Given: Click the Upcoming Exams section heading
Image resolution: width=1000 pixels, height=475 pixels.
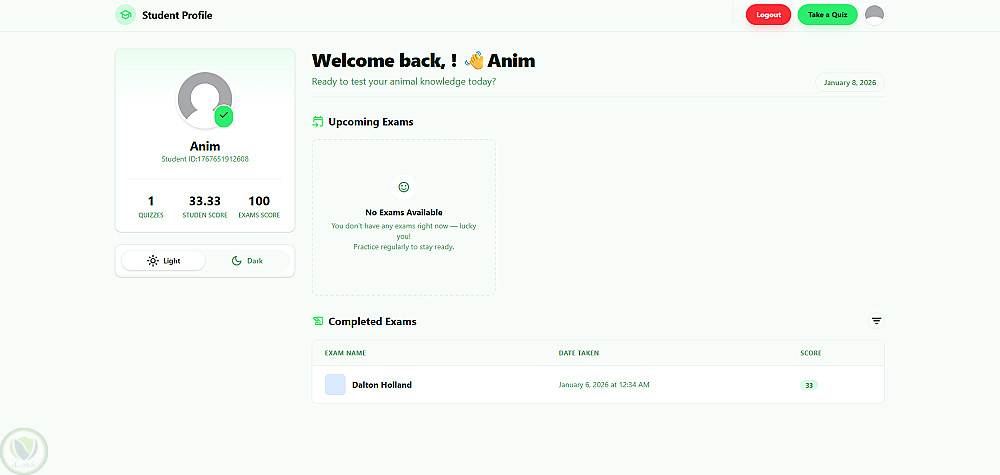Looking at the screenshot, I should click(371, 122).
